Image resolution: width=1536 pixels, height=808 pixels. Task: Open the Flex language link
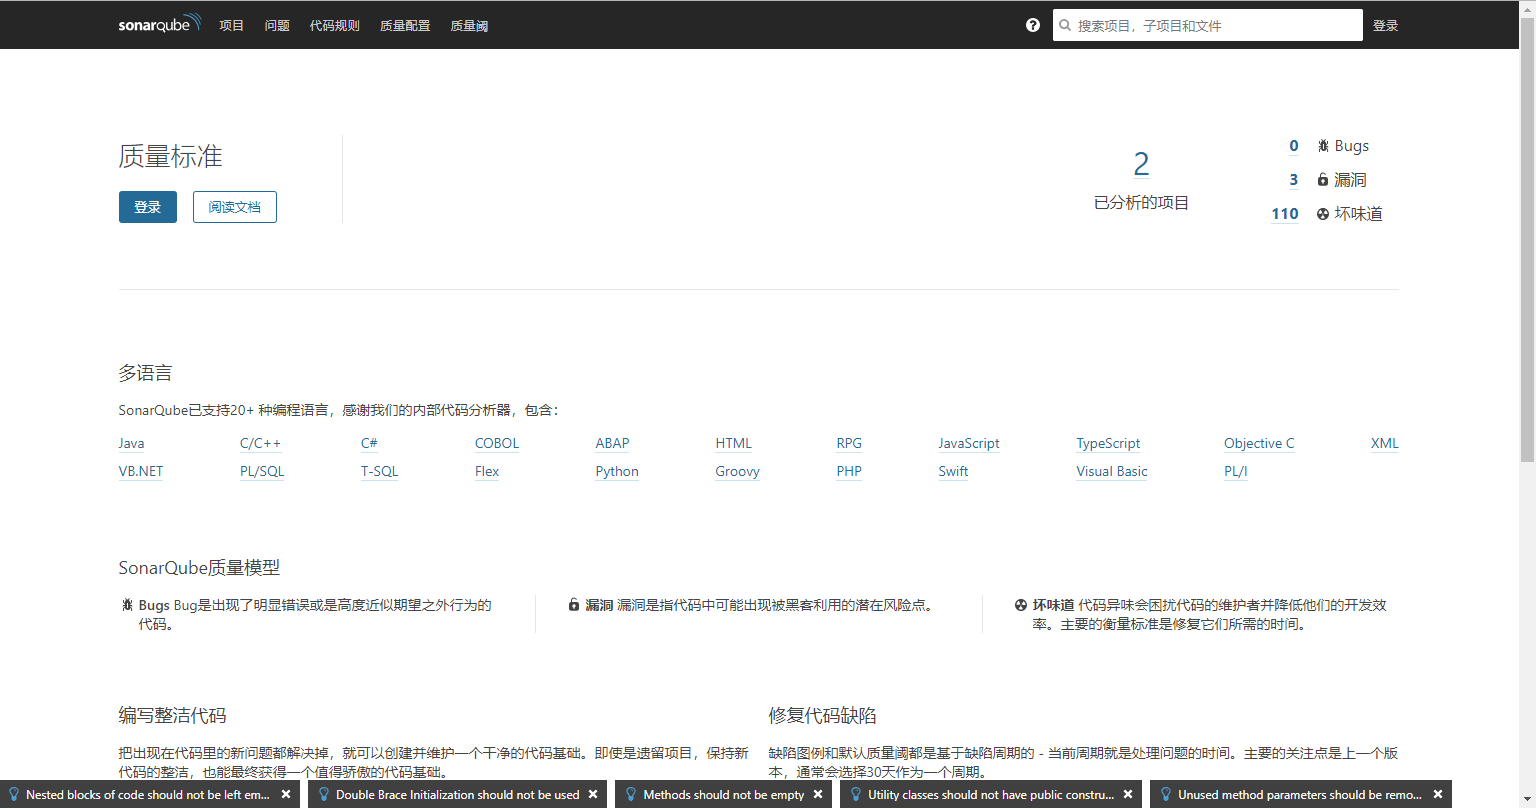[x=487, y=471]
